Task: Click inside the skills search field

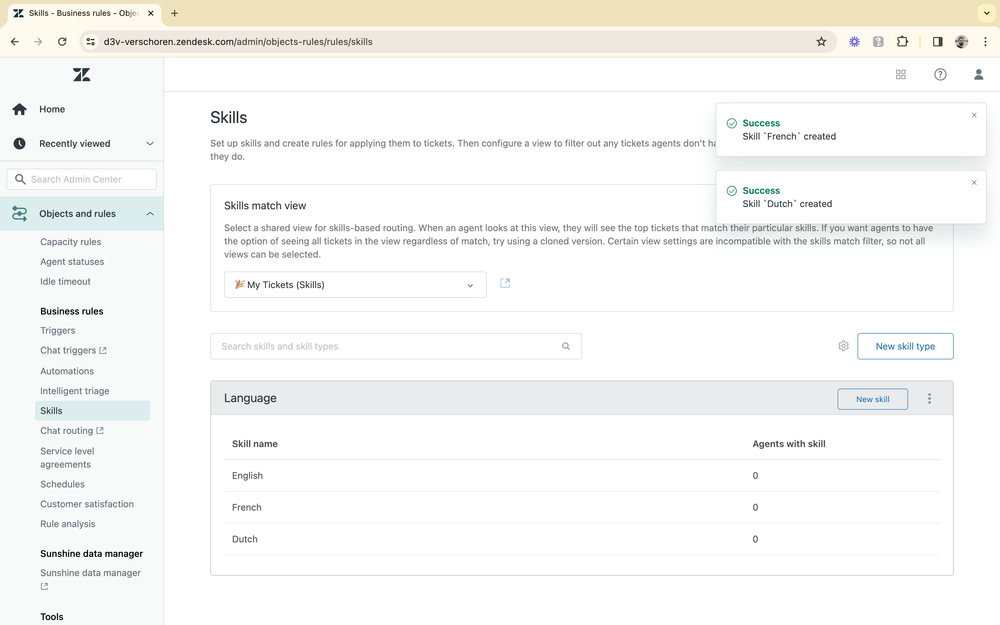Action: tap(380, 345)
